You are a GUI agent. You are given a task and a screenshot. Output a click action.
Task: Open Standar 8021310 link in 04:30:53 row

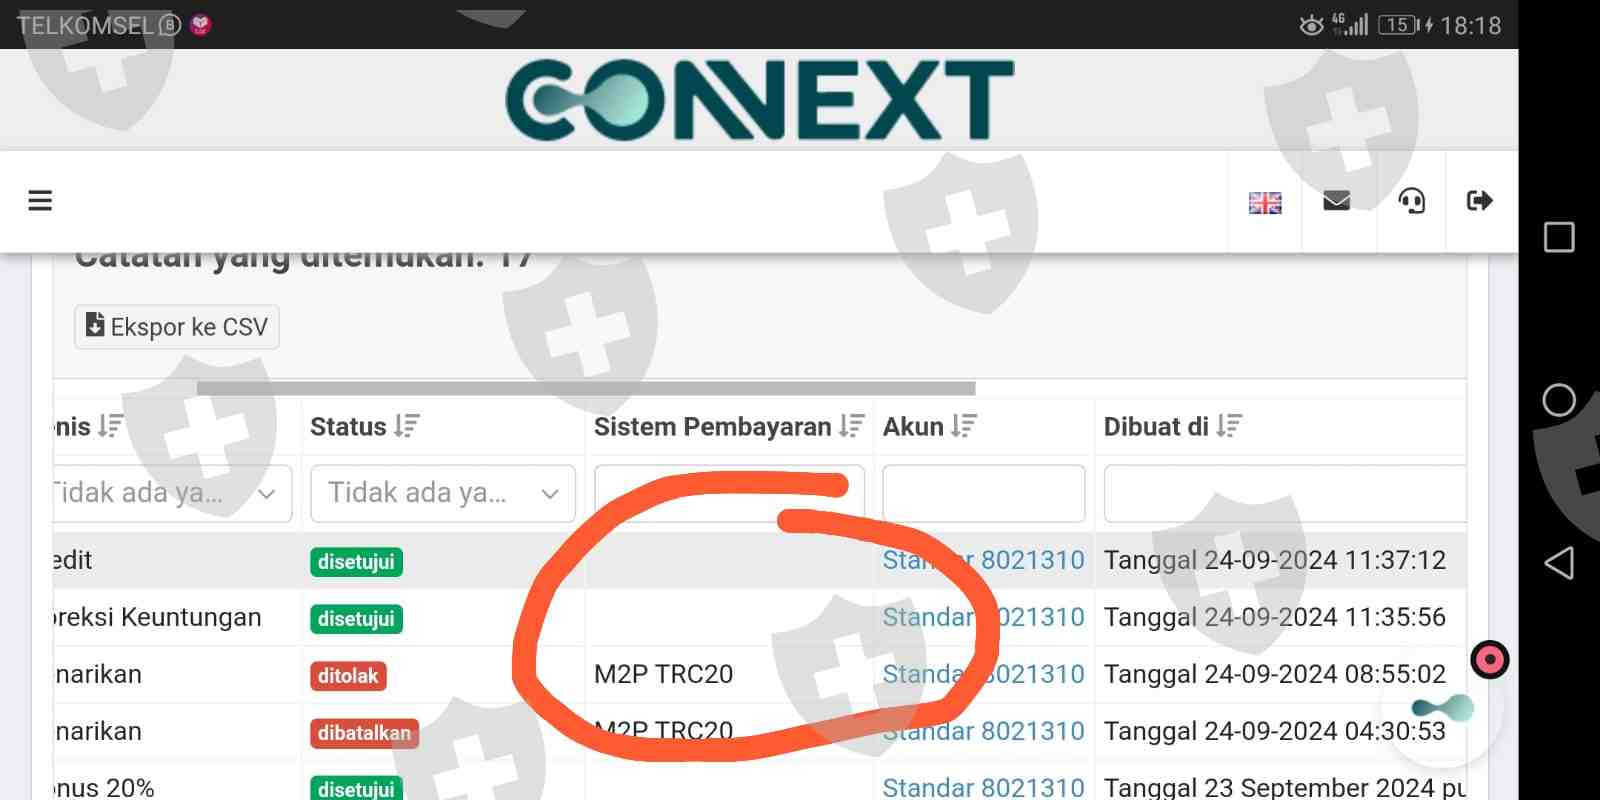click(983, 731)
